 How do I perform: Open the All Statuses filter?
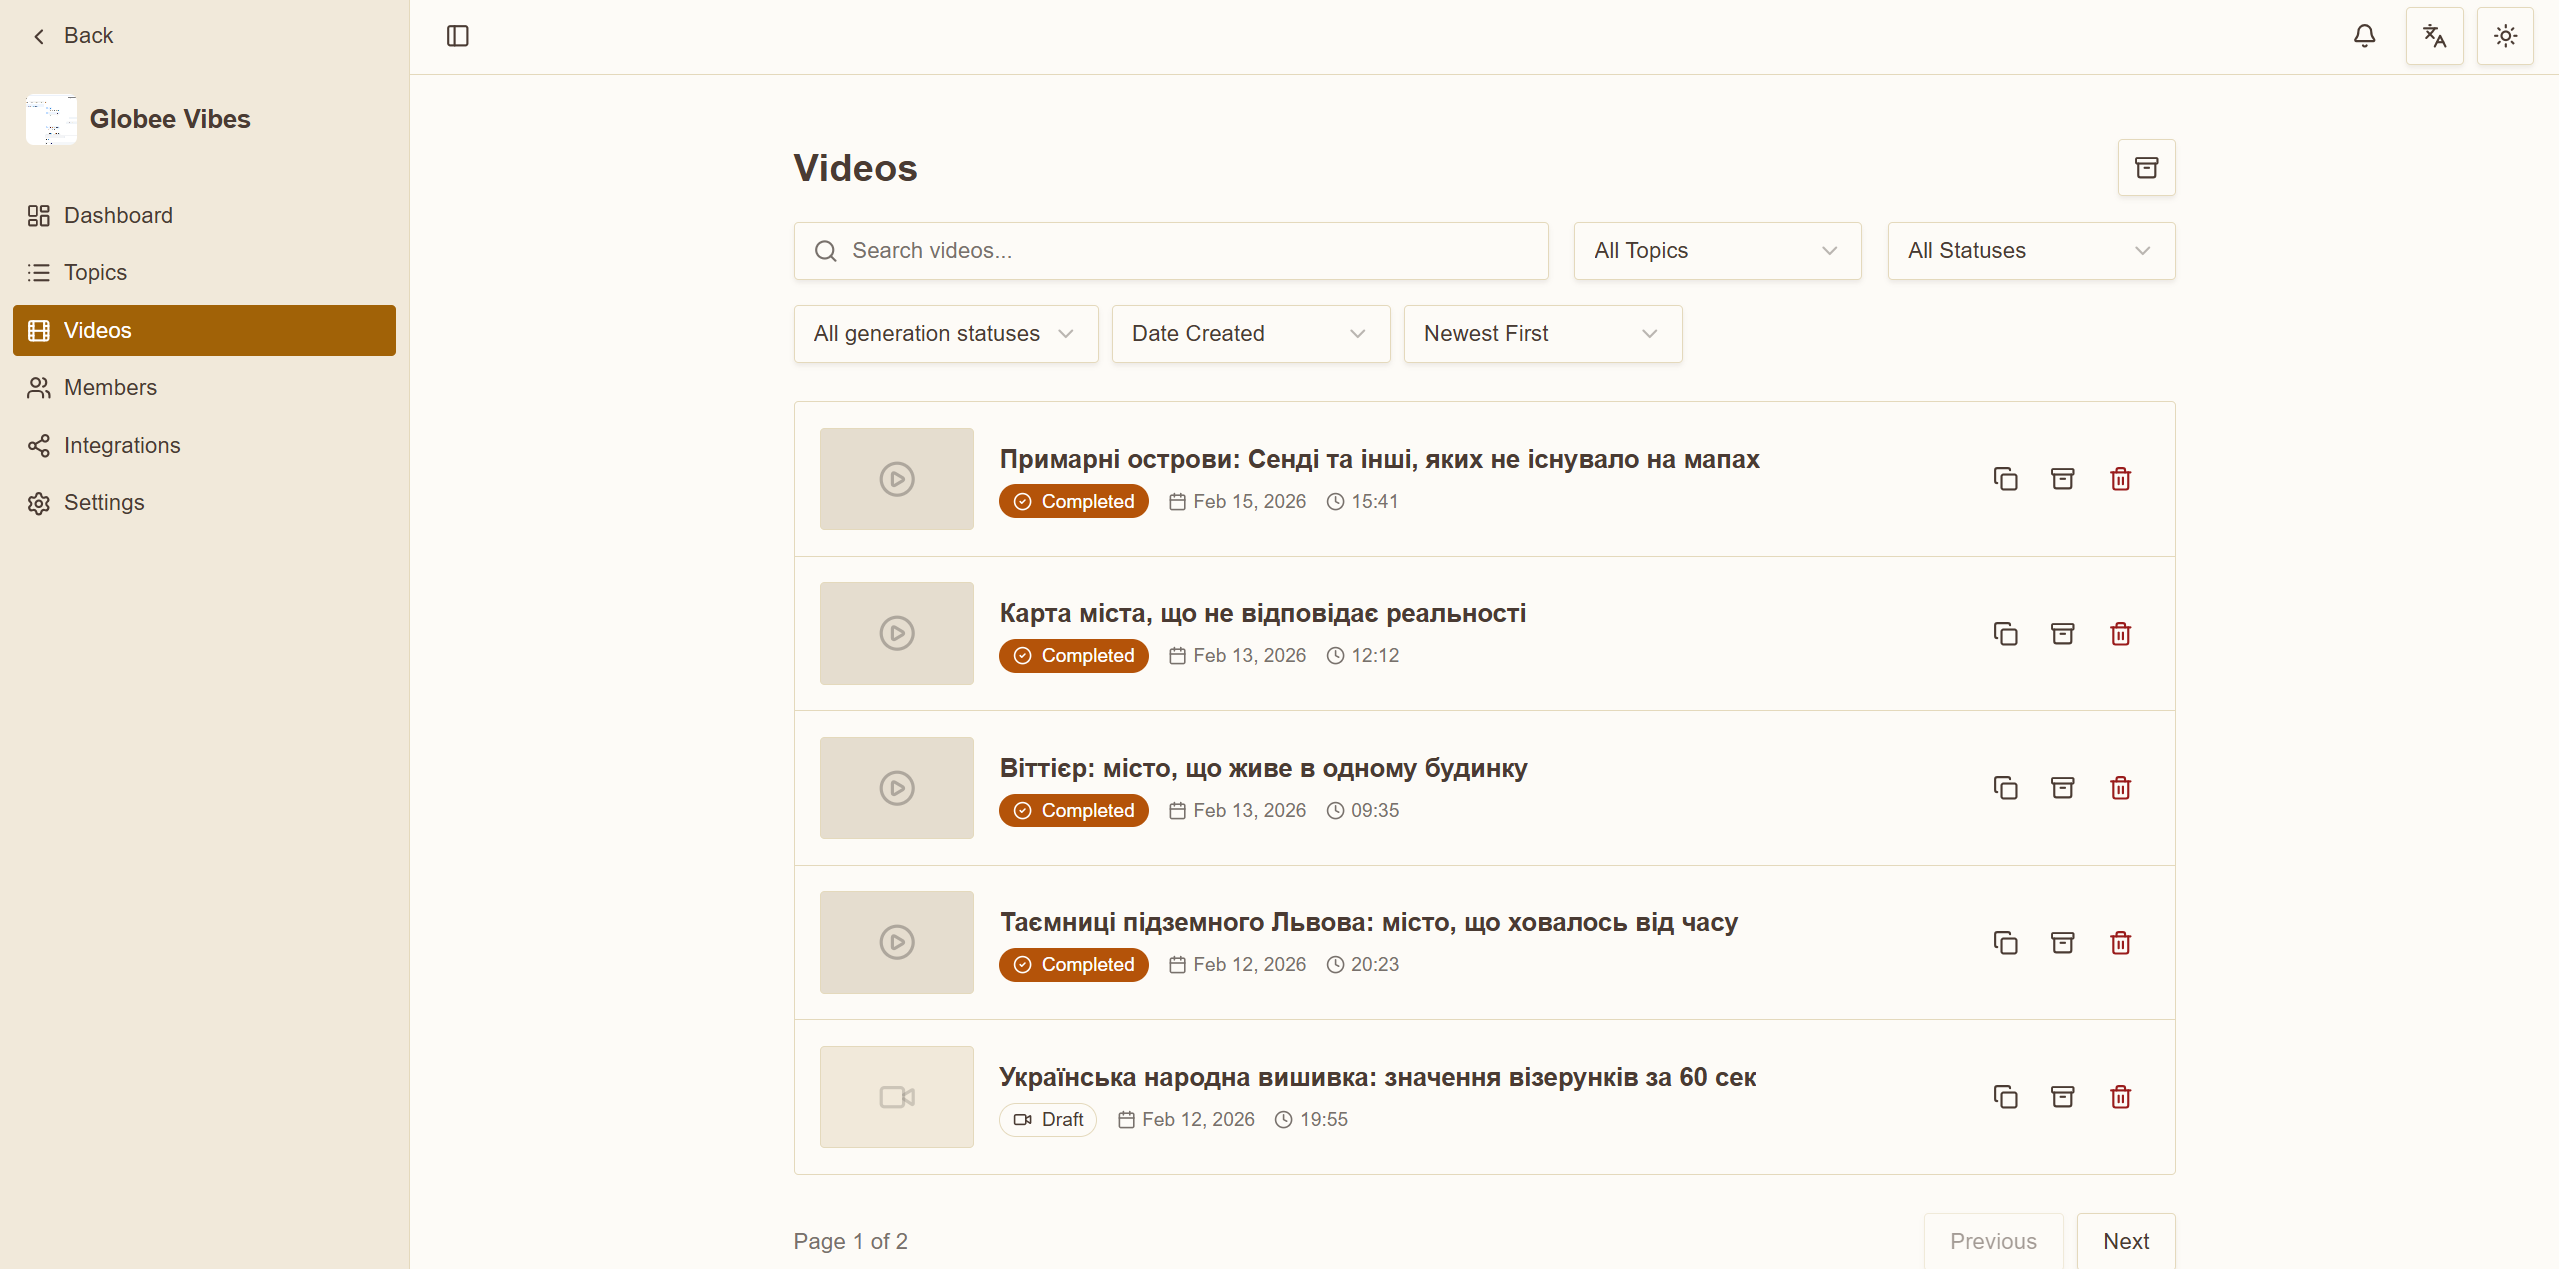point(2030,251)
